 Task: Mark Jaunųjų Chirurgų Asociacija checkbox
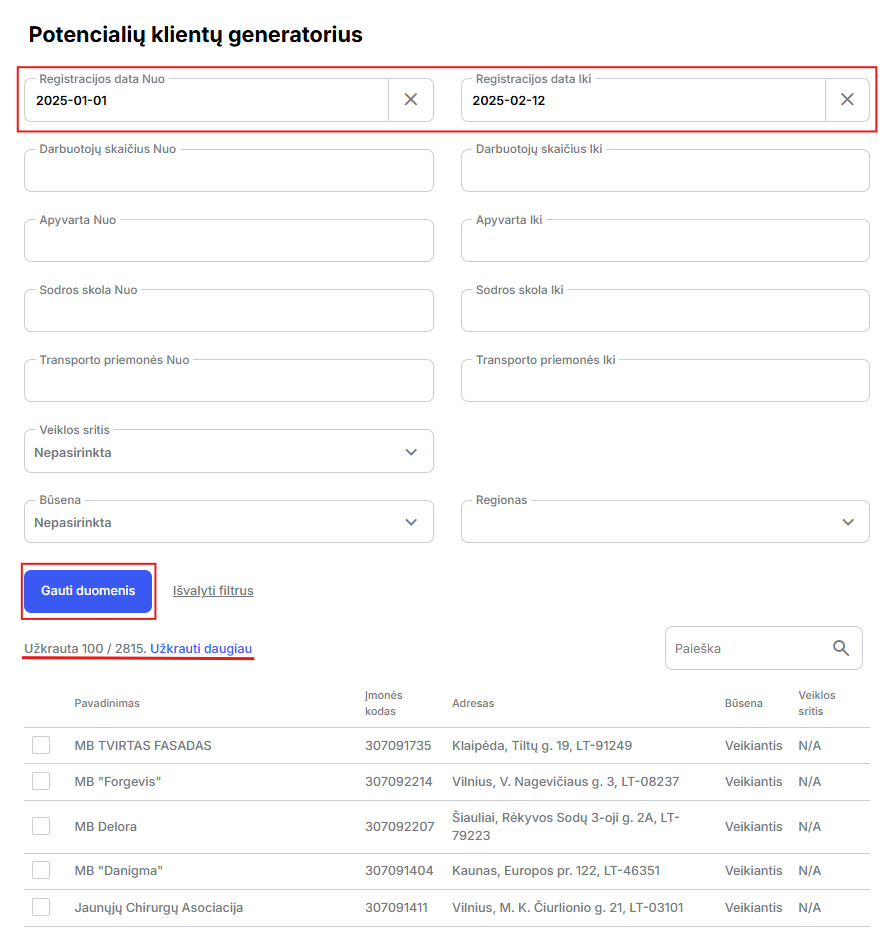tap(41, 907)
